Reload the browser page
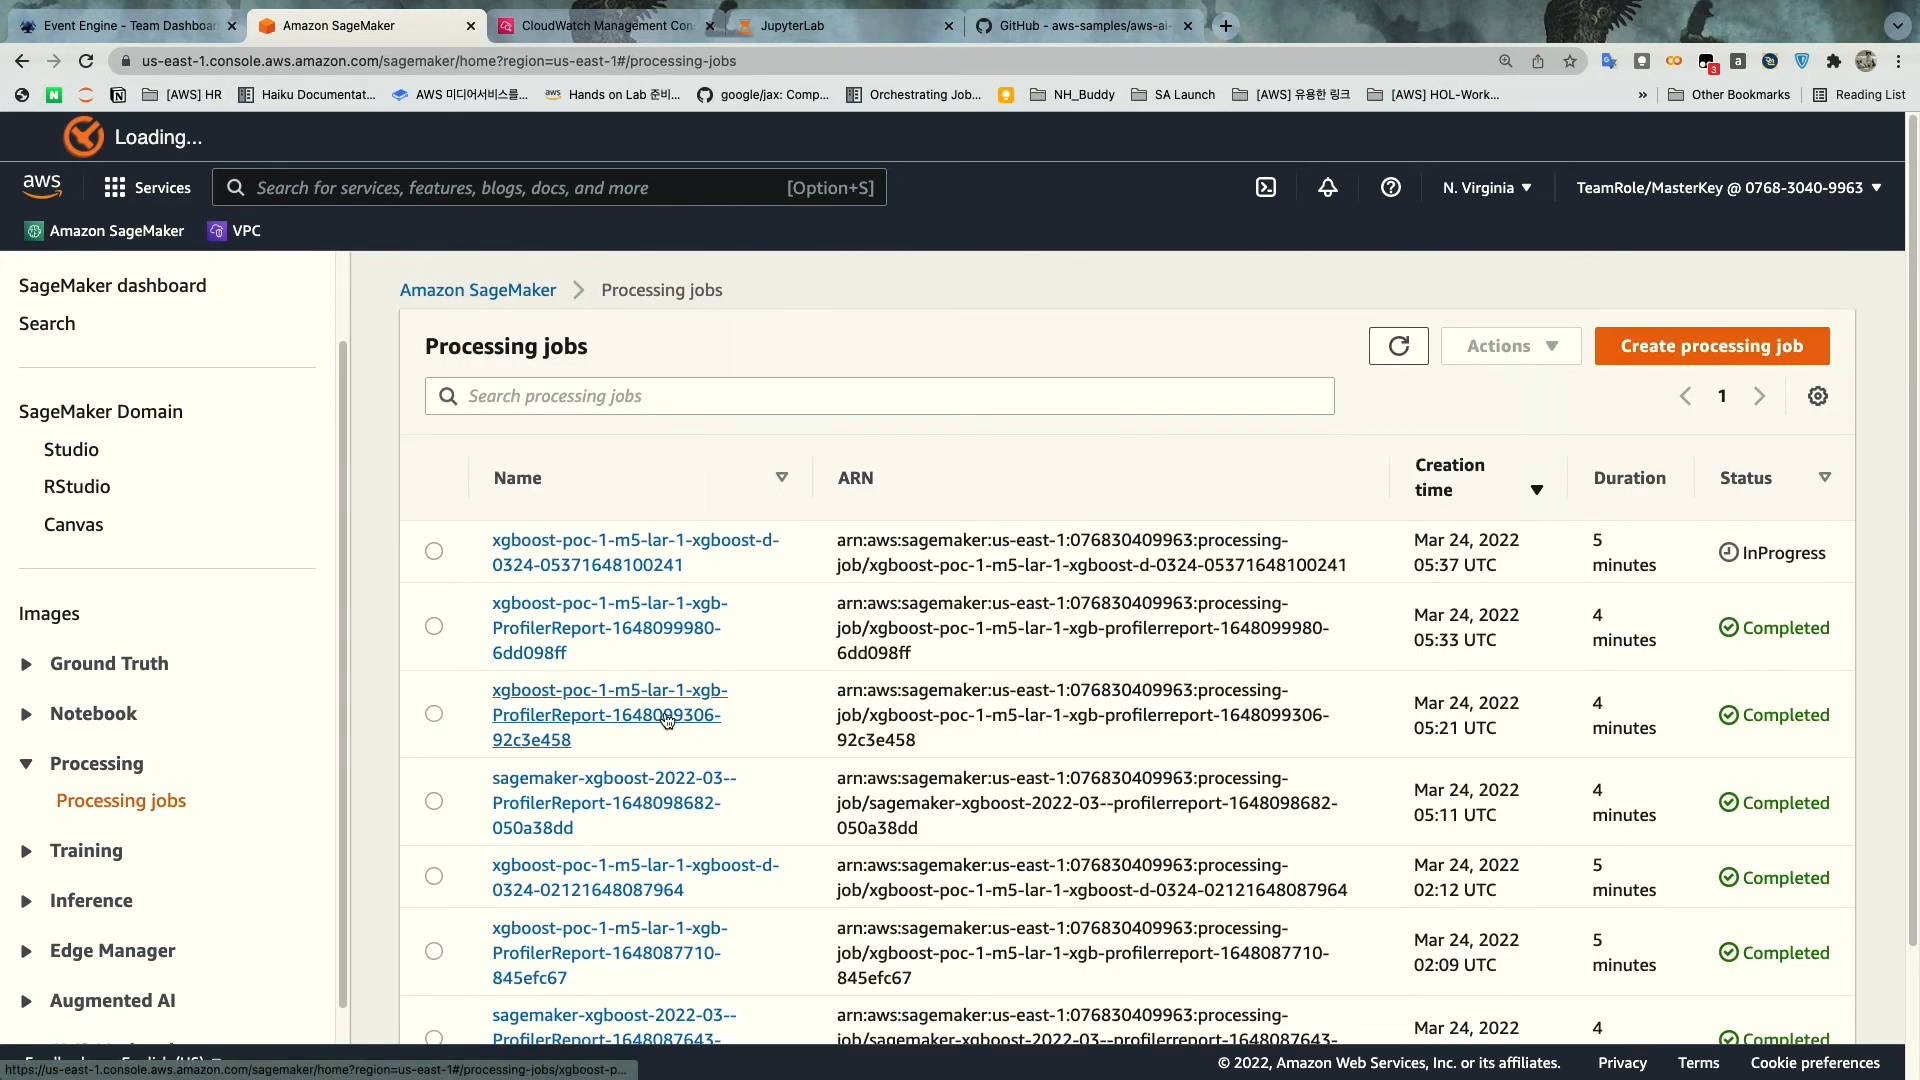The width and height of the screenshot is (1920, 1080). 86,61
